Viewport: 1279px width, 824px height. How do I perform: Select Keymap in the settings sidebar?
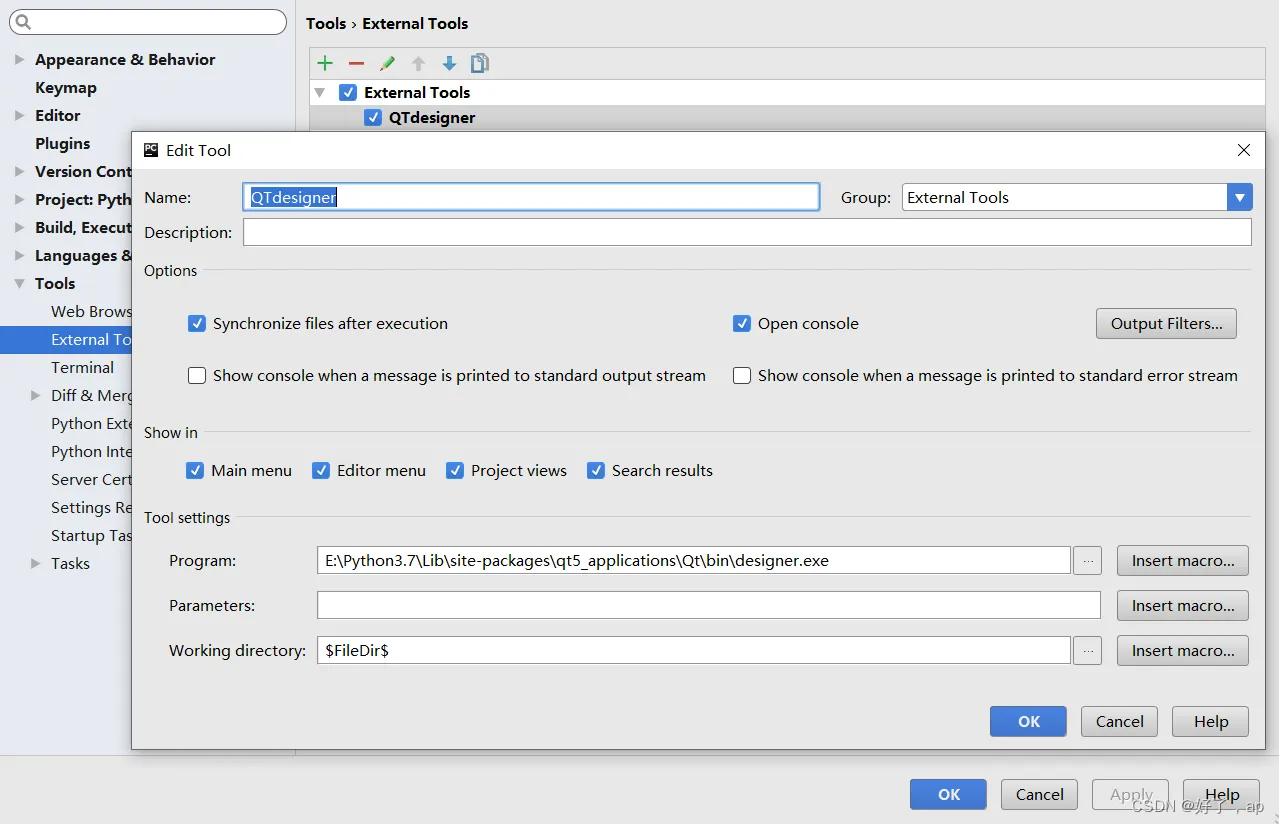click(x=66, y=88)
